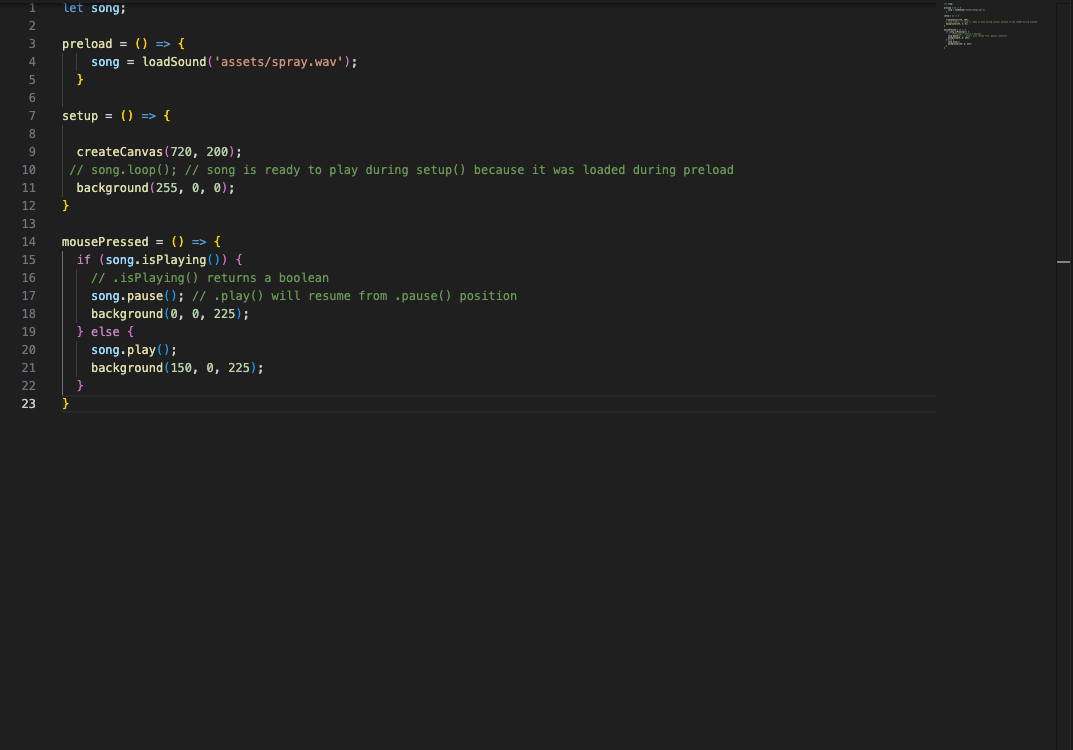Place cursor on the song variable declaration

point(106,8)
